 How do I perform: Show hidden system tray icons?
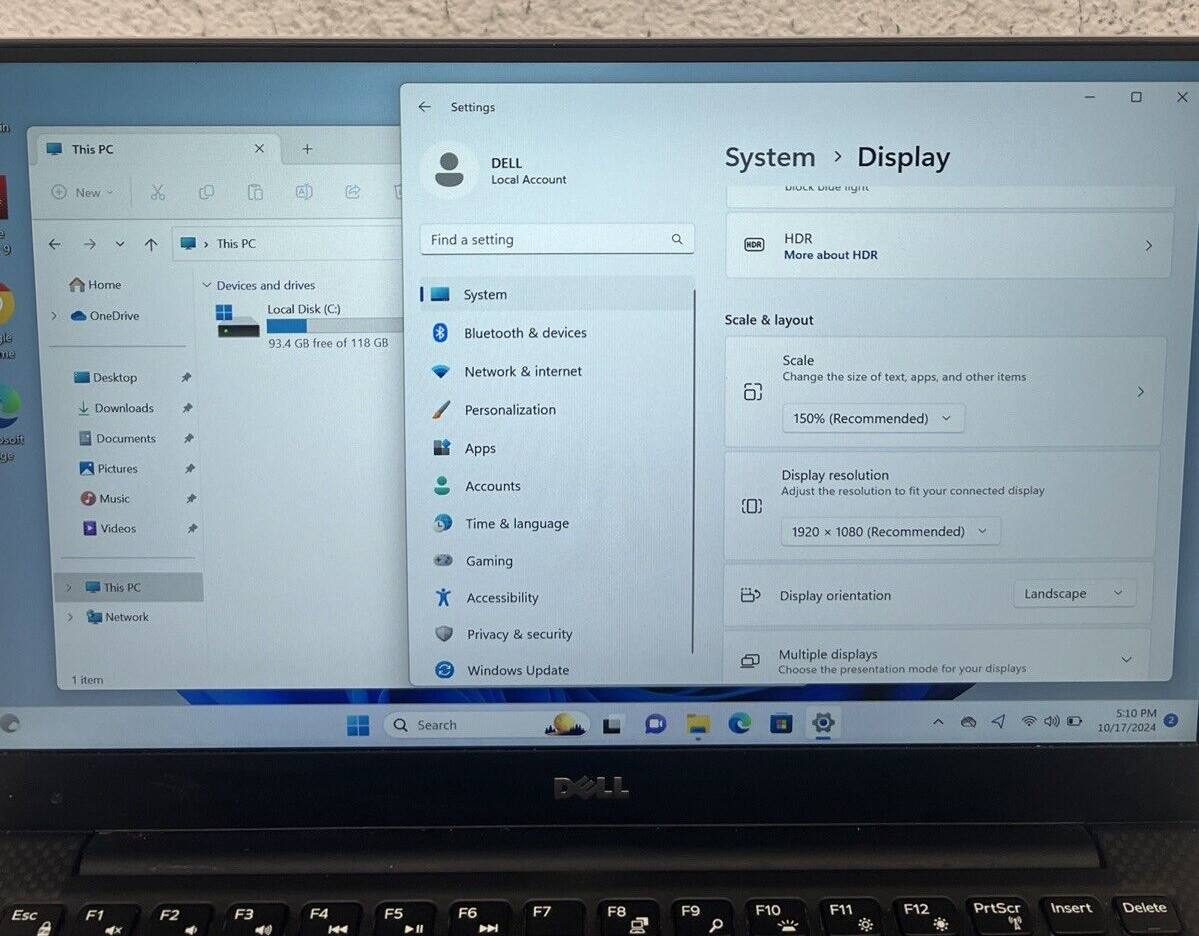click(938, 722)
